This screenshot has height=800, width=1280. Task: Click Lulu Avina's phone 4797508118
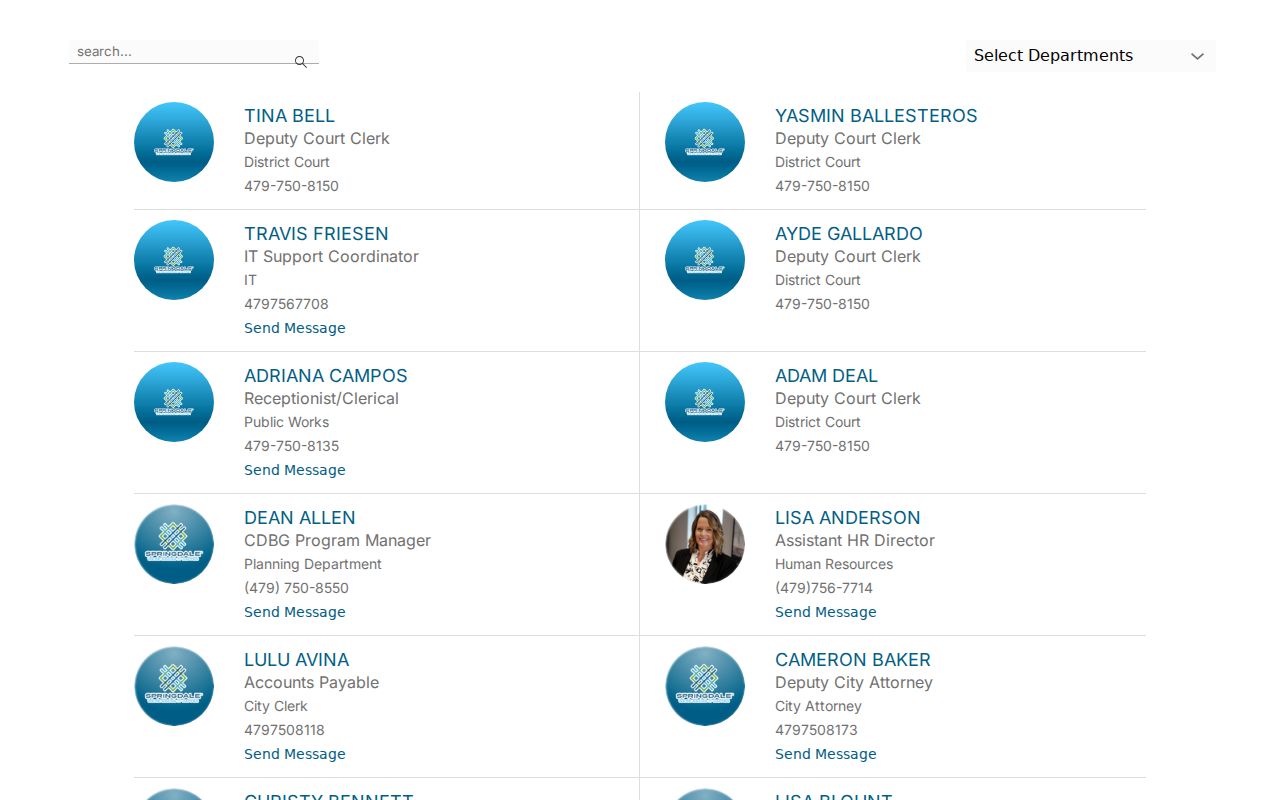(284, 730)
